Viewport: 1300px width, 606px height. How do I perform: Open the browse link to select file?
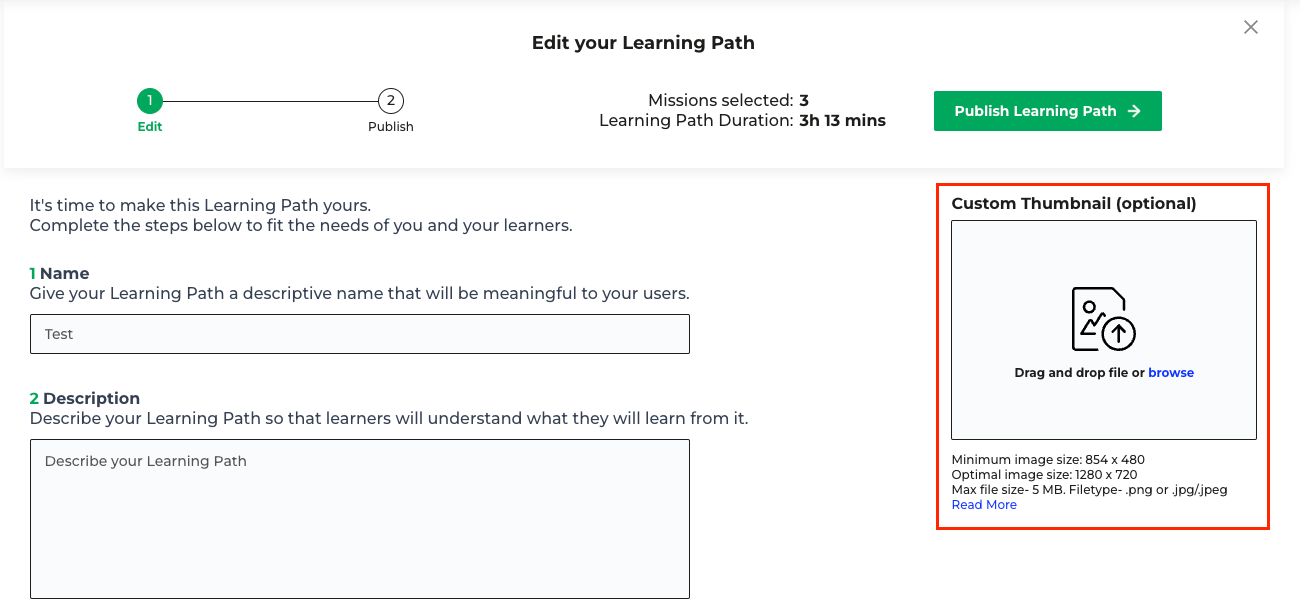point(1171,373)
